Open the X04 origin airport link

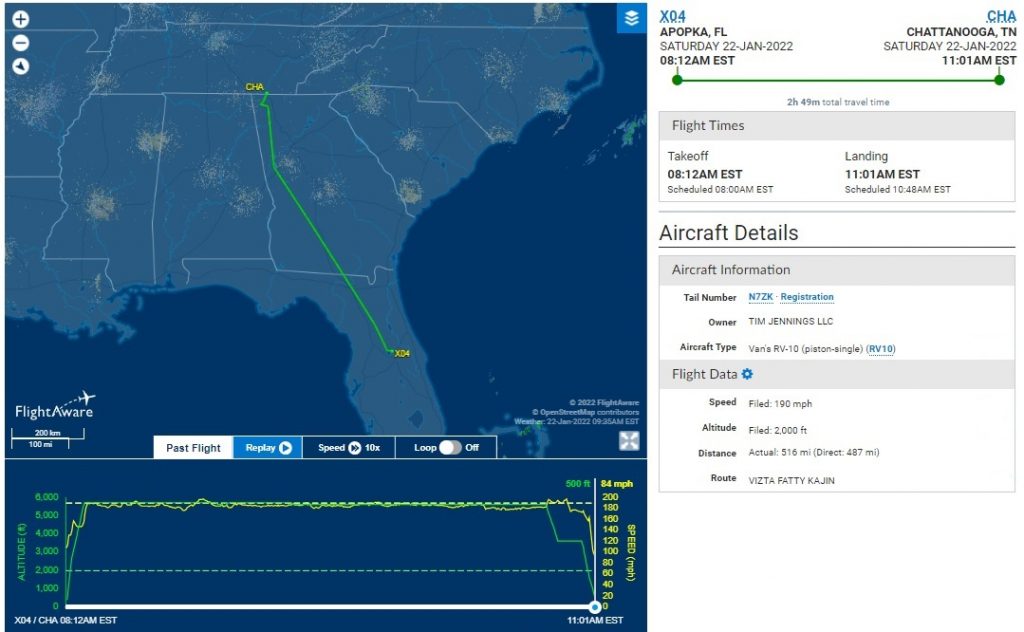point(673,16)
